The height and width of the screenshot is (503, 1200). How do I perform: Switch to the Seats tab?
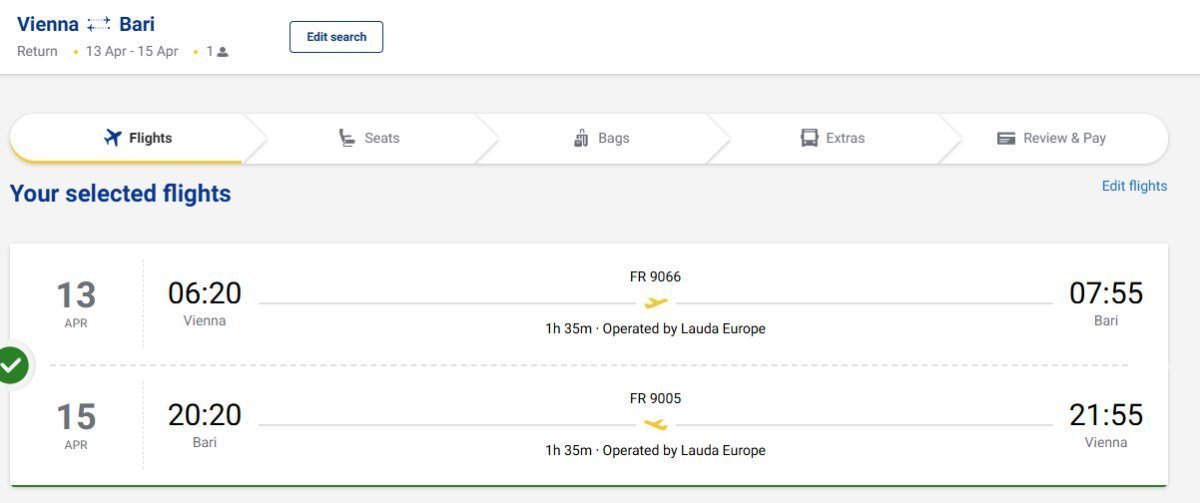click(x=368, y=138)
